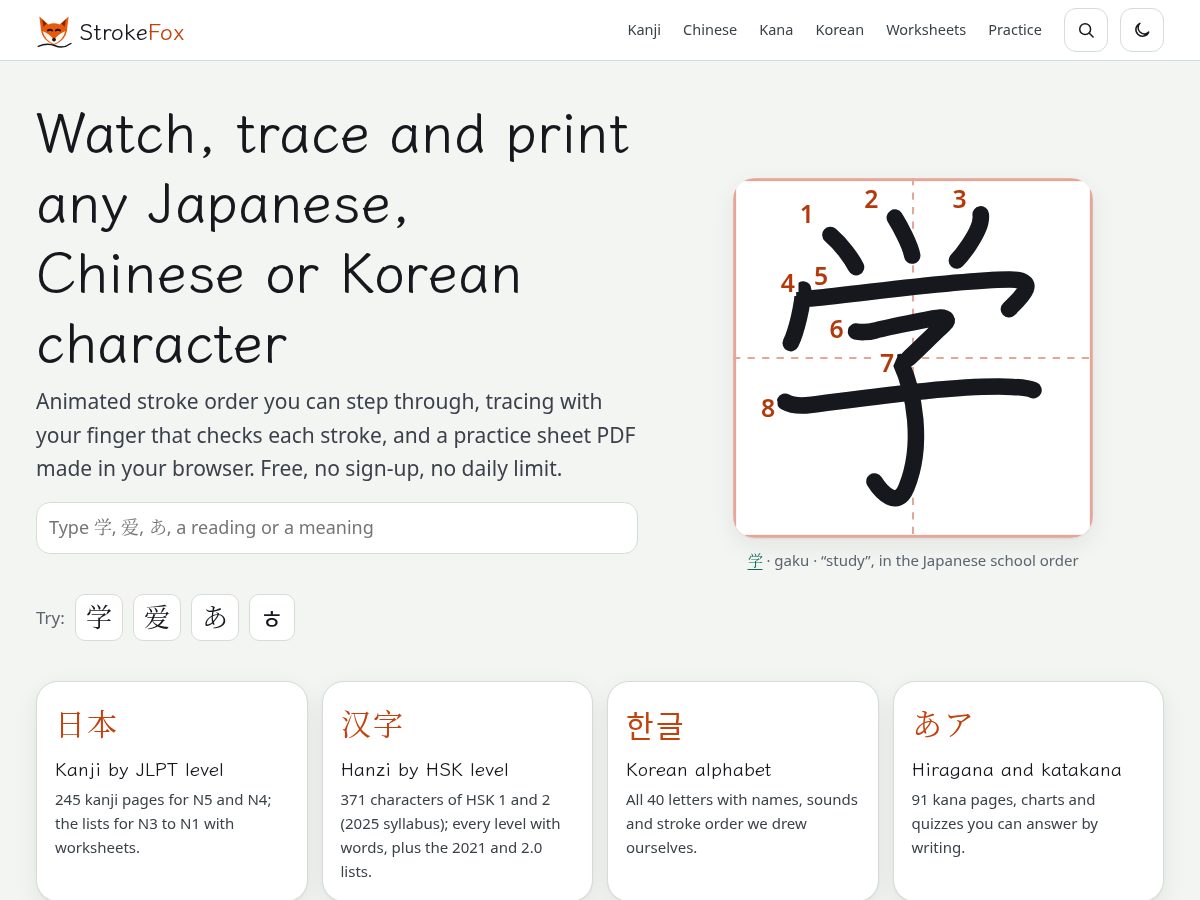Try the あ sample character button
The height and width of the screenshot is (900, 1200).
[x=215, y=617]
